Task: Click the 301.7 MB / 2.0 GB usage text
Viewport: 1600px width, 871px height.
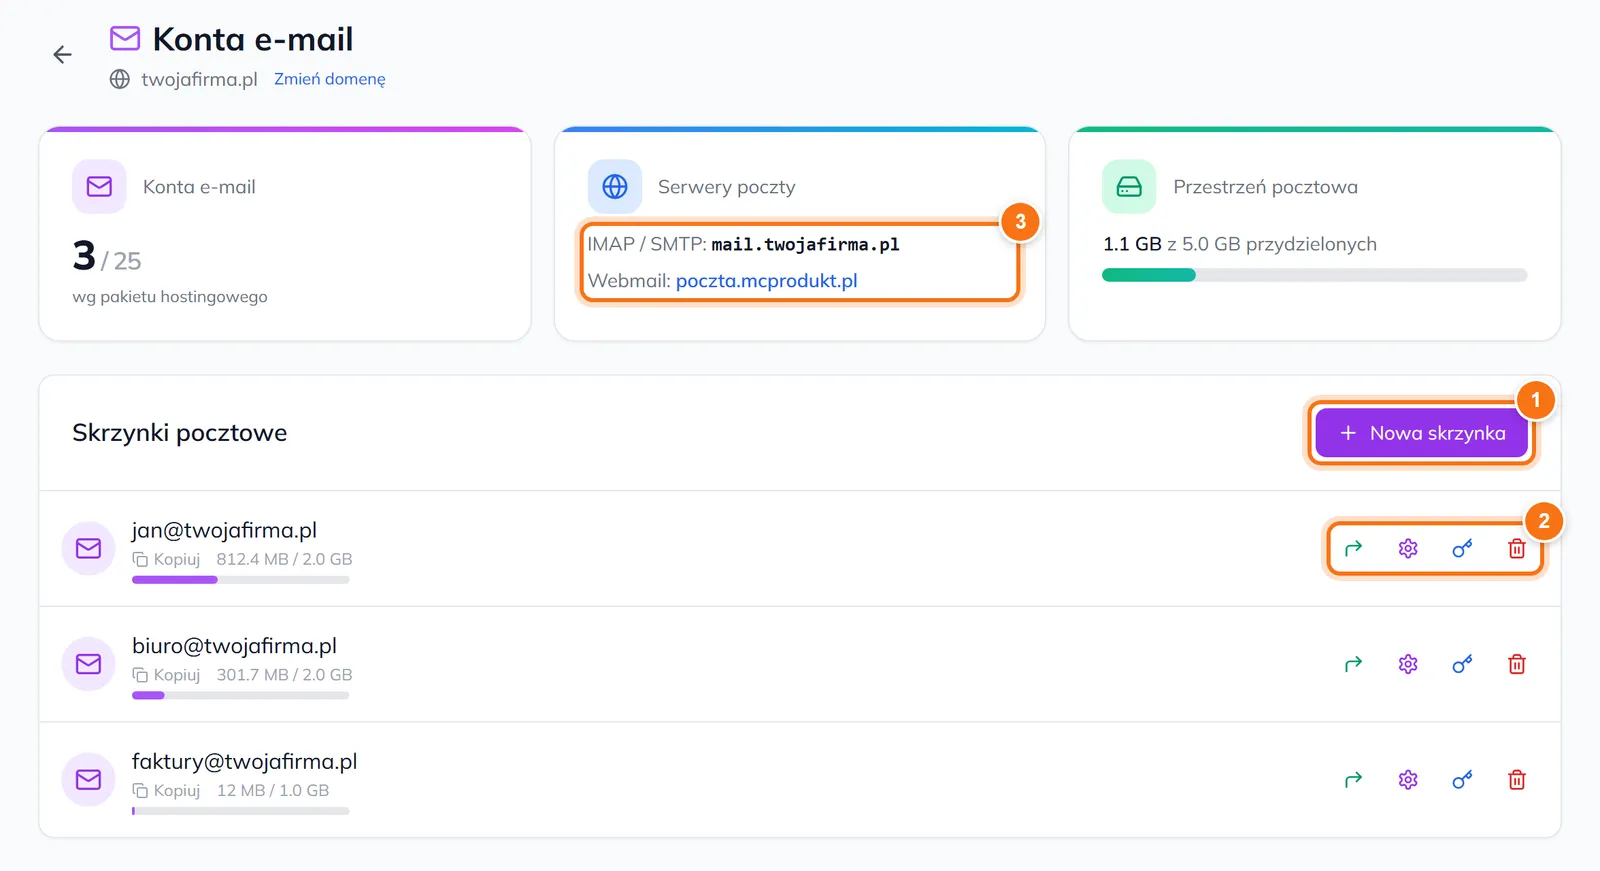Action: pyautogui.click(x=285, y=675)
